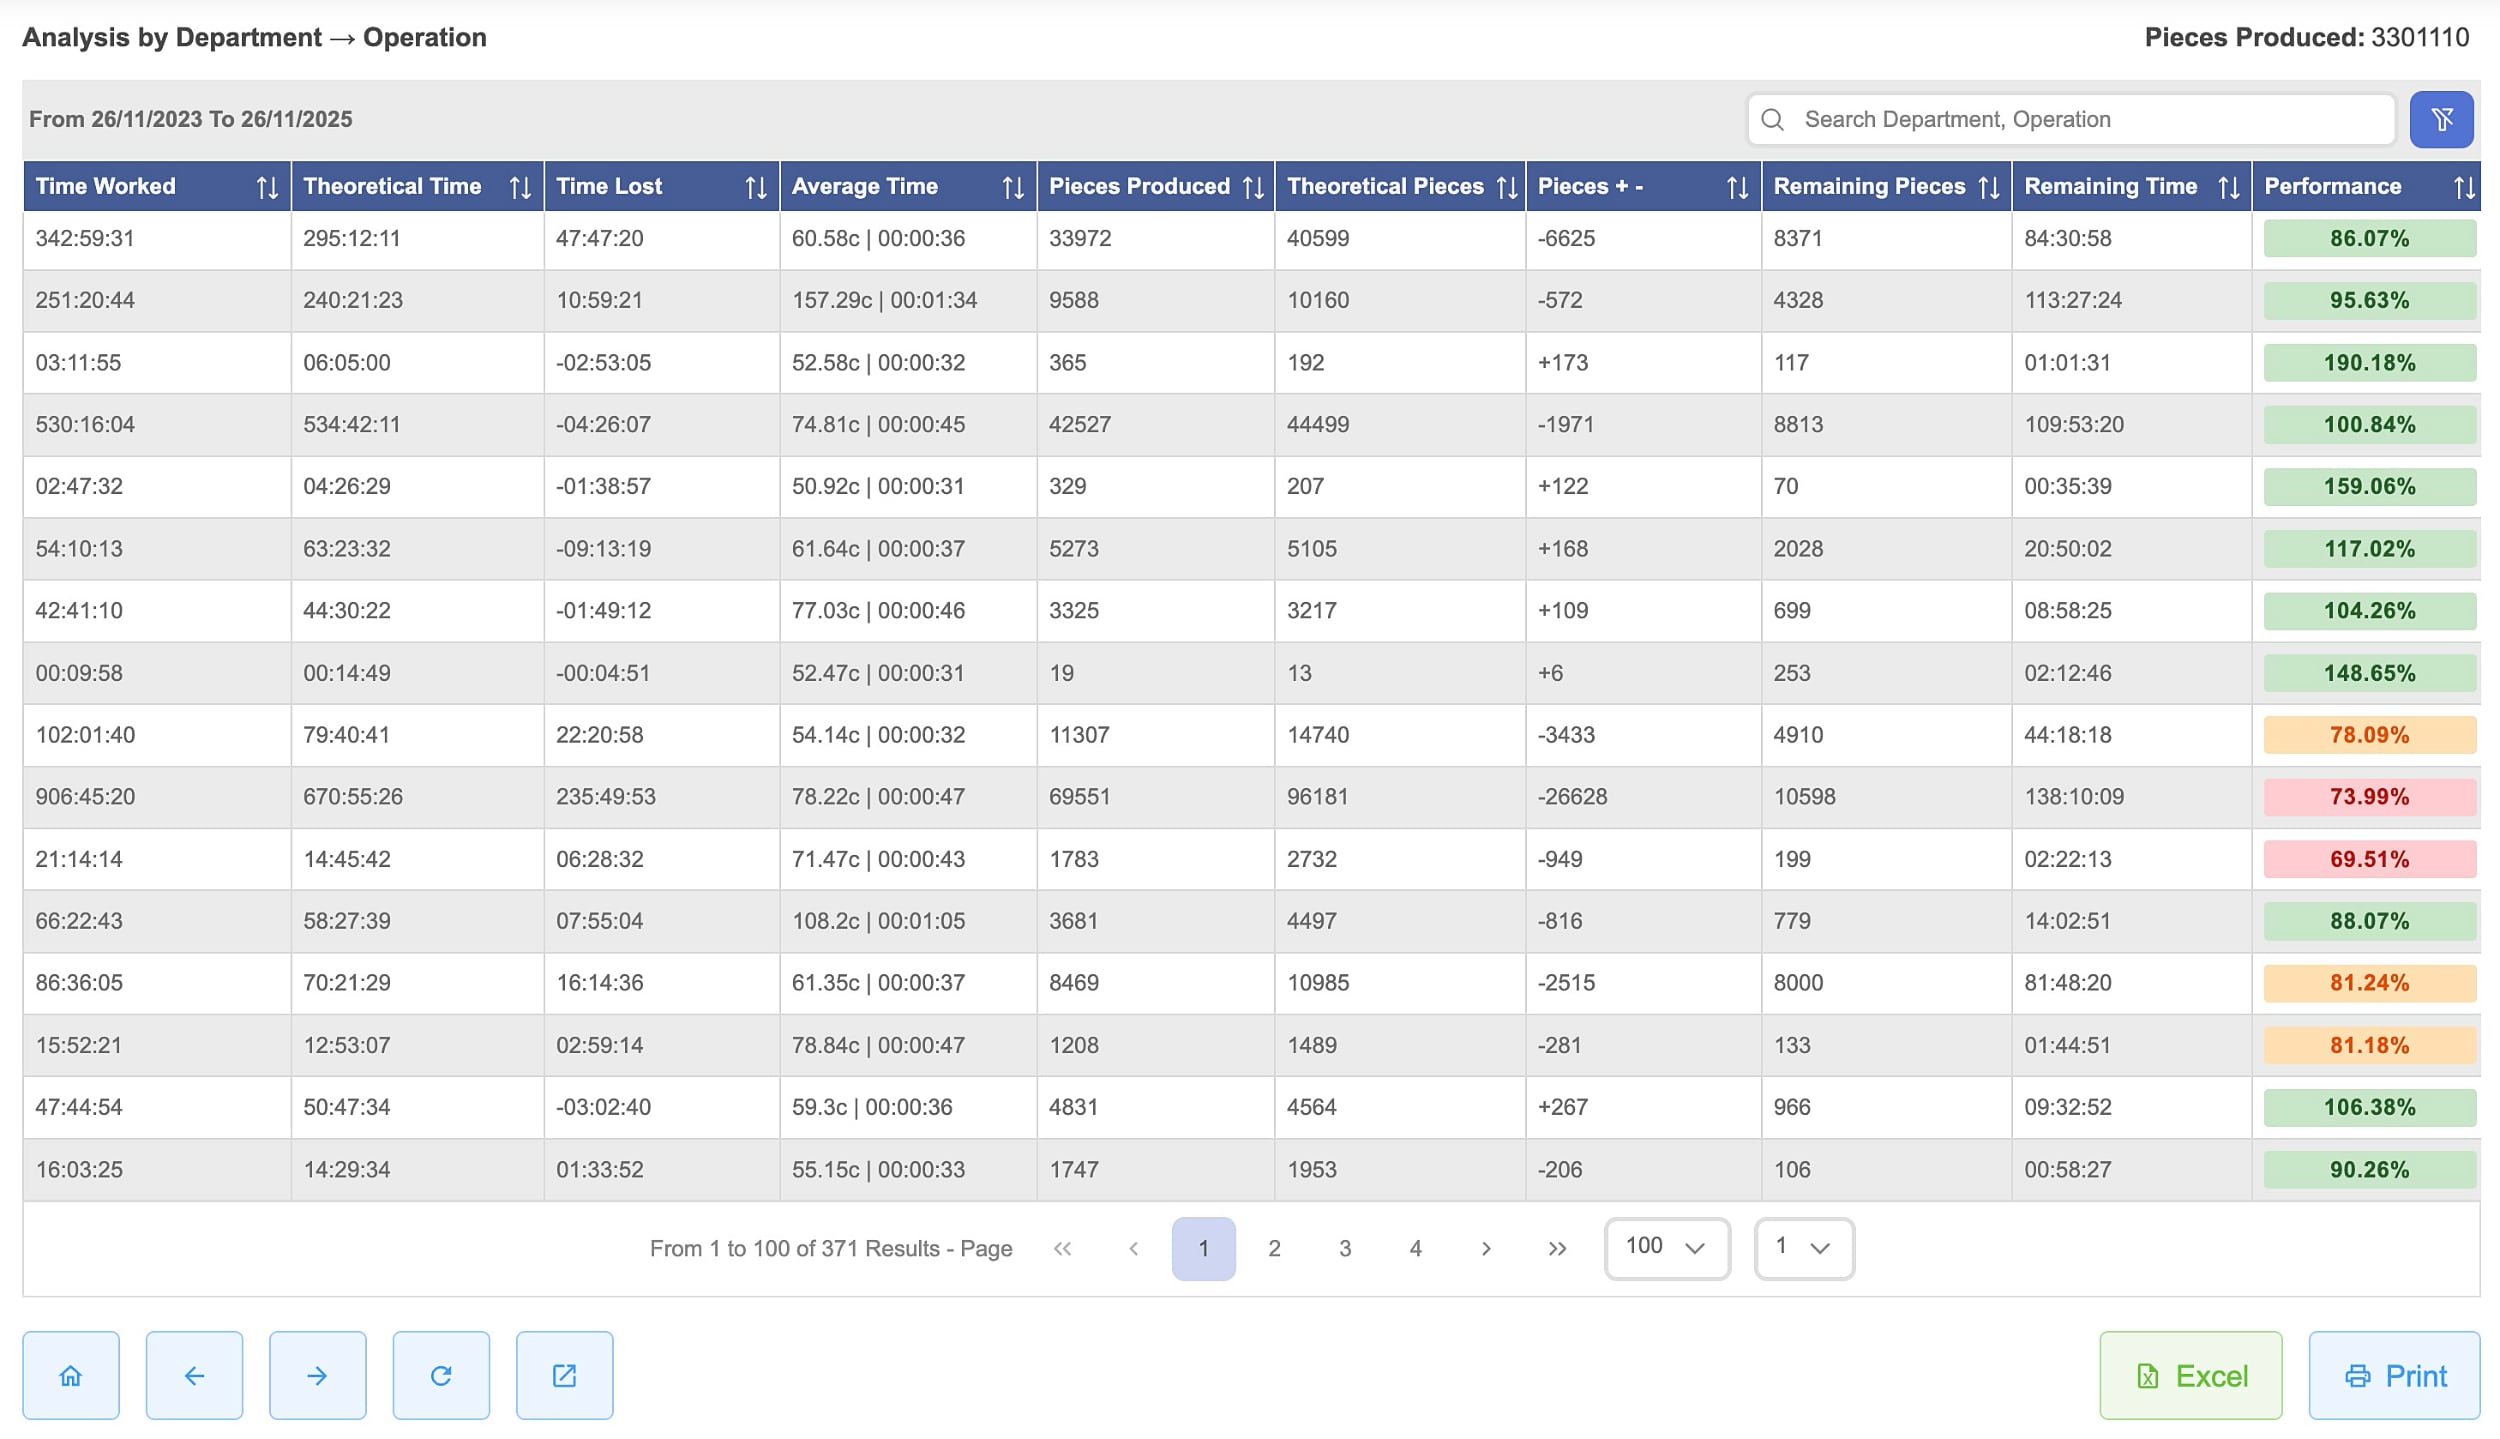Click the clear filter funnel icon
Image resolution: width=2500 pixels, height=1439 pixels.
[x=2441, y=120]
